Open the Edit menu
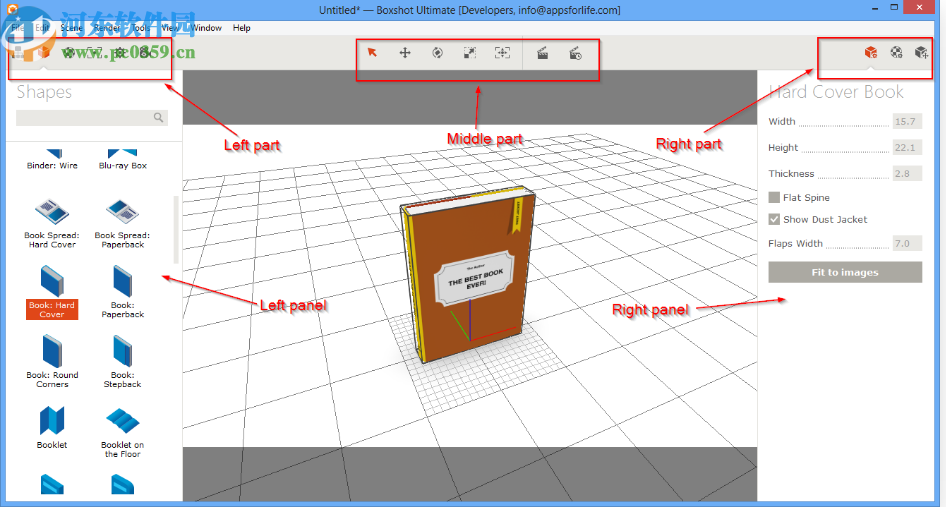 pos(42,28)
